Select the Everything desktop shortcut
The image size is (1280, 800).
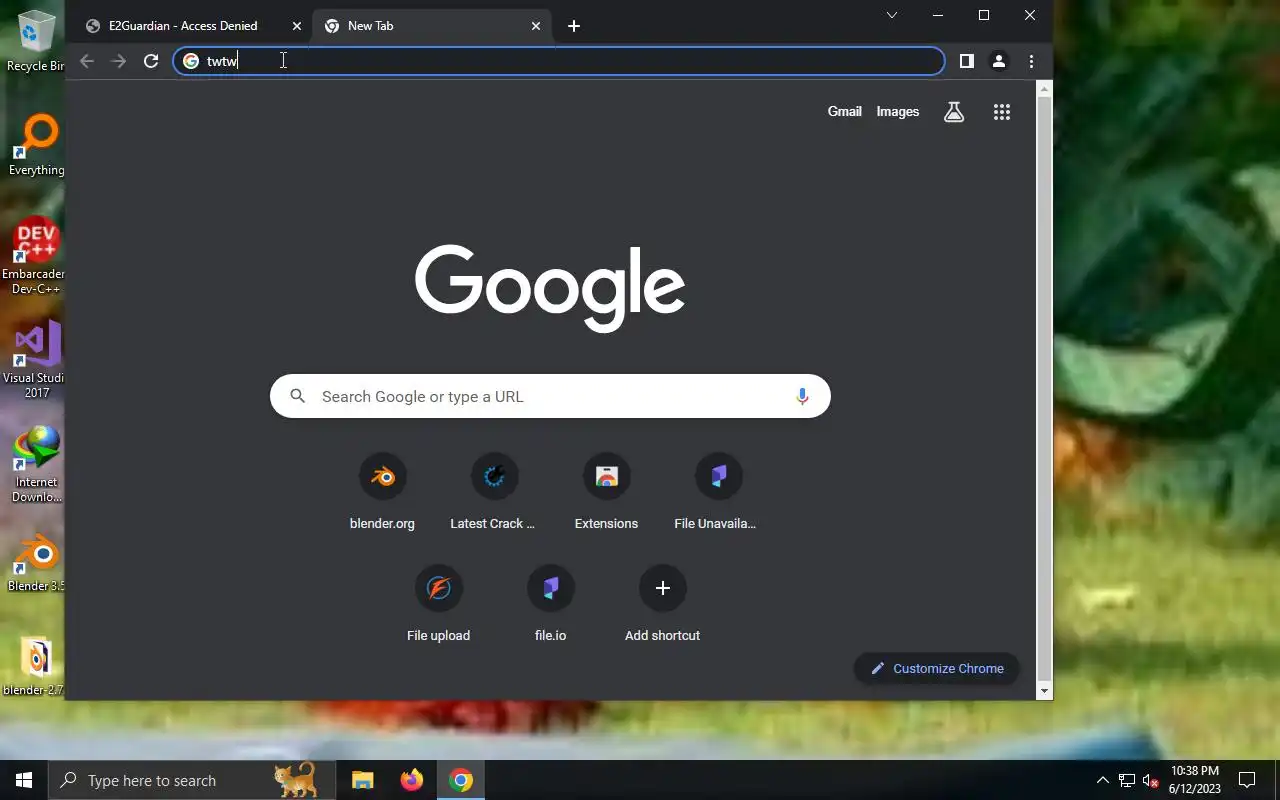click(36, 145)
